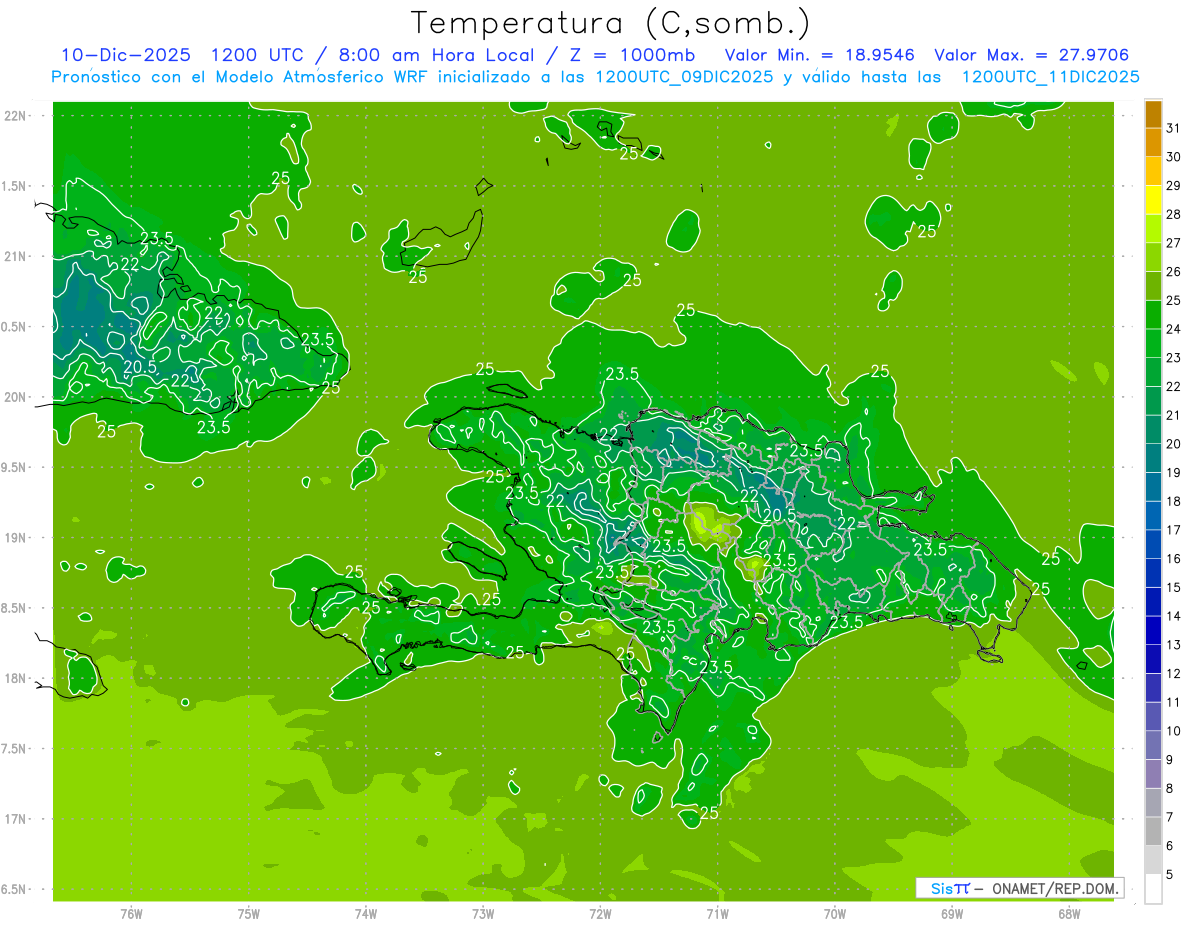The image size is (1200, 927).
Task: Click the light gray legend swatch between 5 and 6
Action: [x=1153, y=860]
